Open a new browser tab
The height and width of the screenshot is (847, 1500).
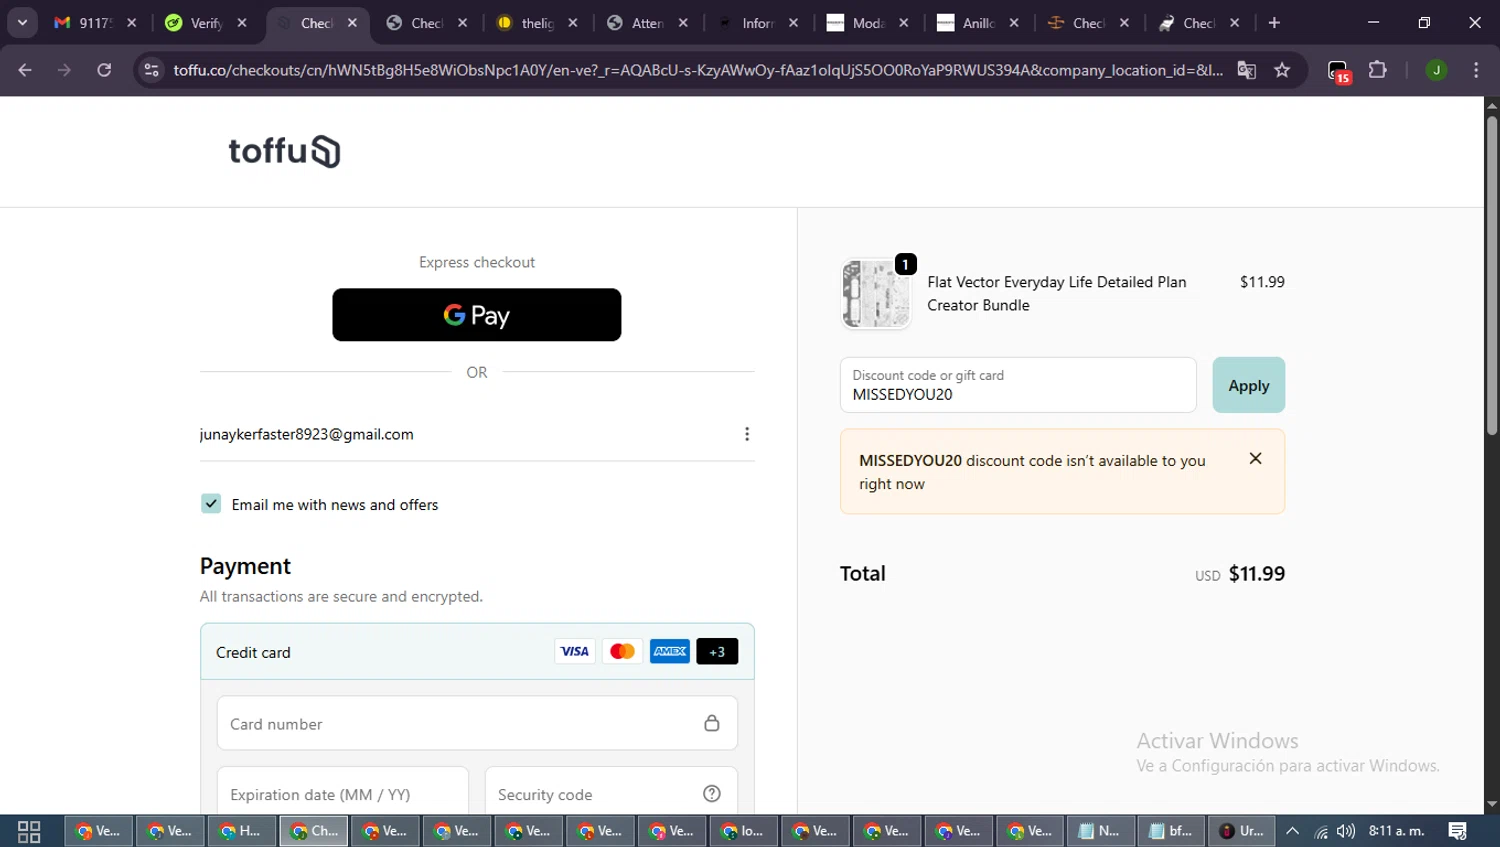click(x=1274, y=23)
